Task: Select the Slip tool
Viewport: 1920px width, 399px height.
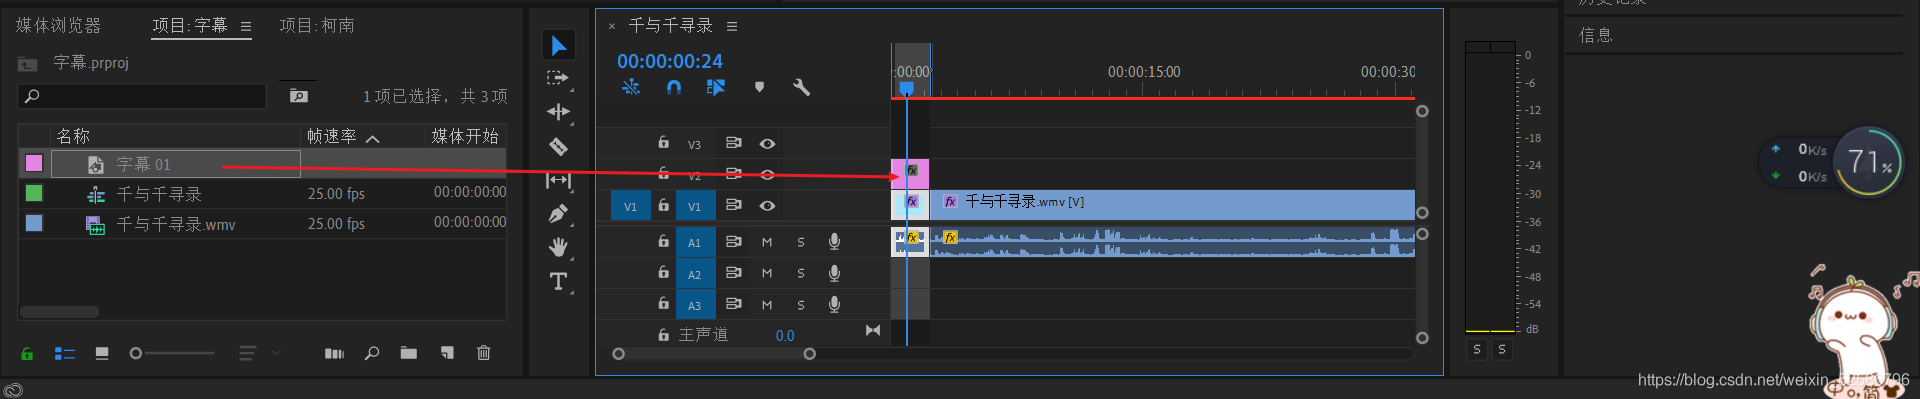Action: click(558, 180)
